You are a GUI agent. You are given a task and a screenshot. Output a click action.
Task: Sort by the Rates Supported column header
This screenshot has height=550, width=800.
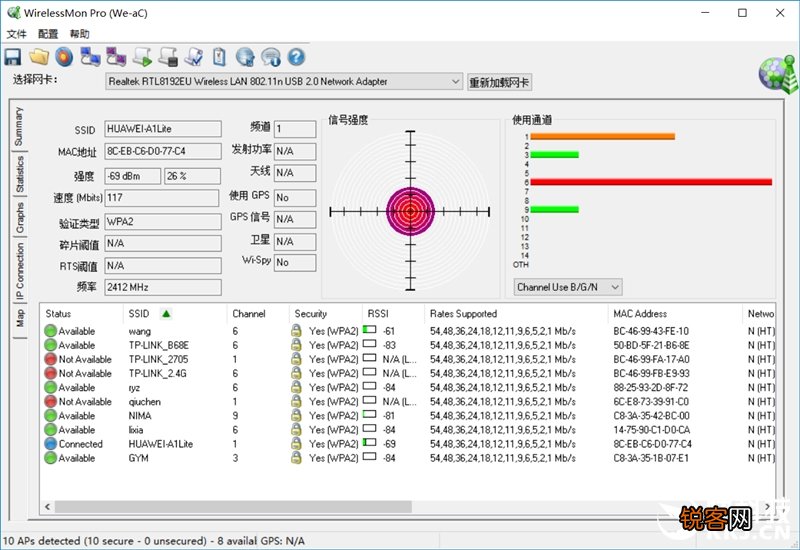tap(516, 314)
